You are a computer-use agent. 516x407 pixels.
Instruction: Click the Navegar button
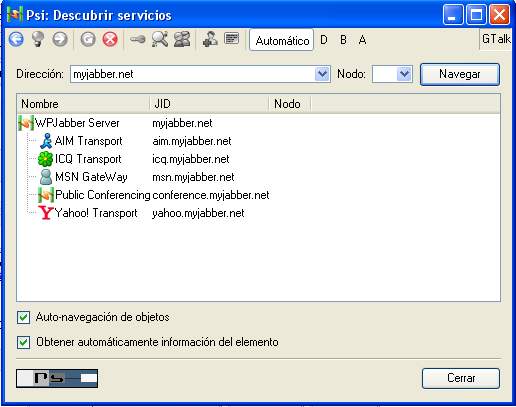pos(460,74)
